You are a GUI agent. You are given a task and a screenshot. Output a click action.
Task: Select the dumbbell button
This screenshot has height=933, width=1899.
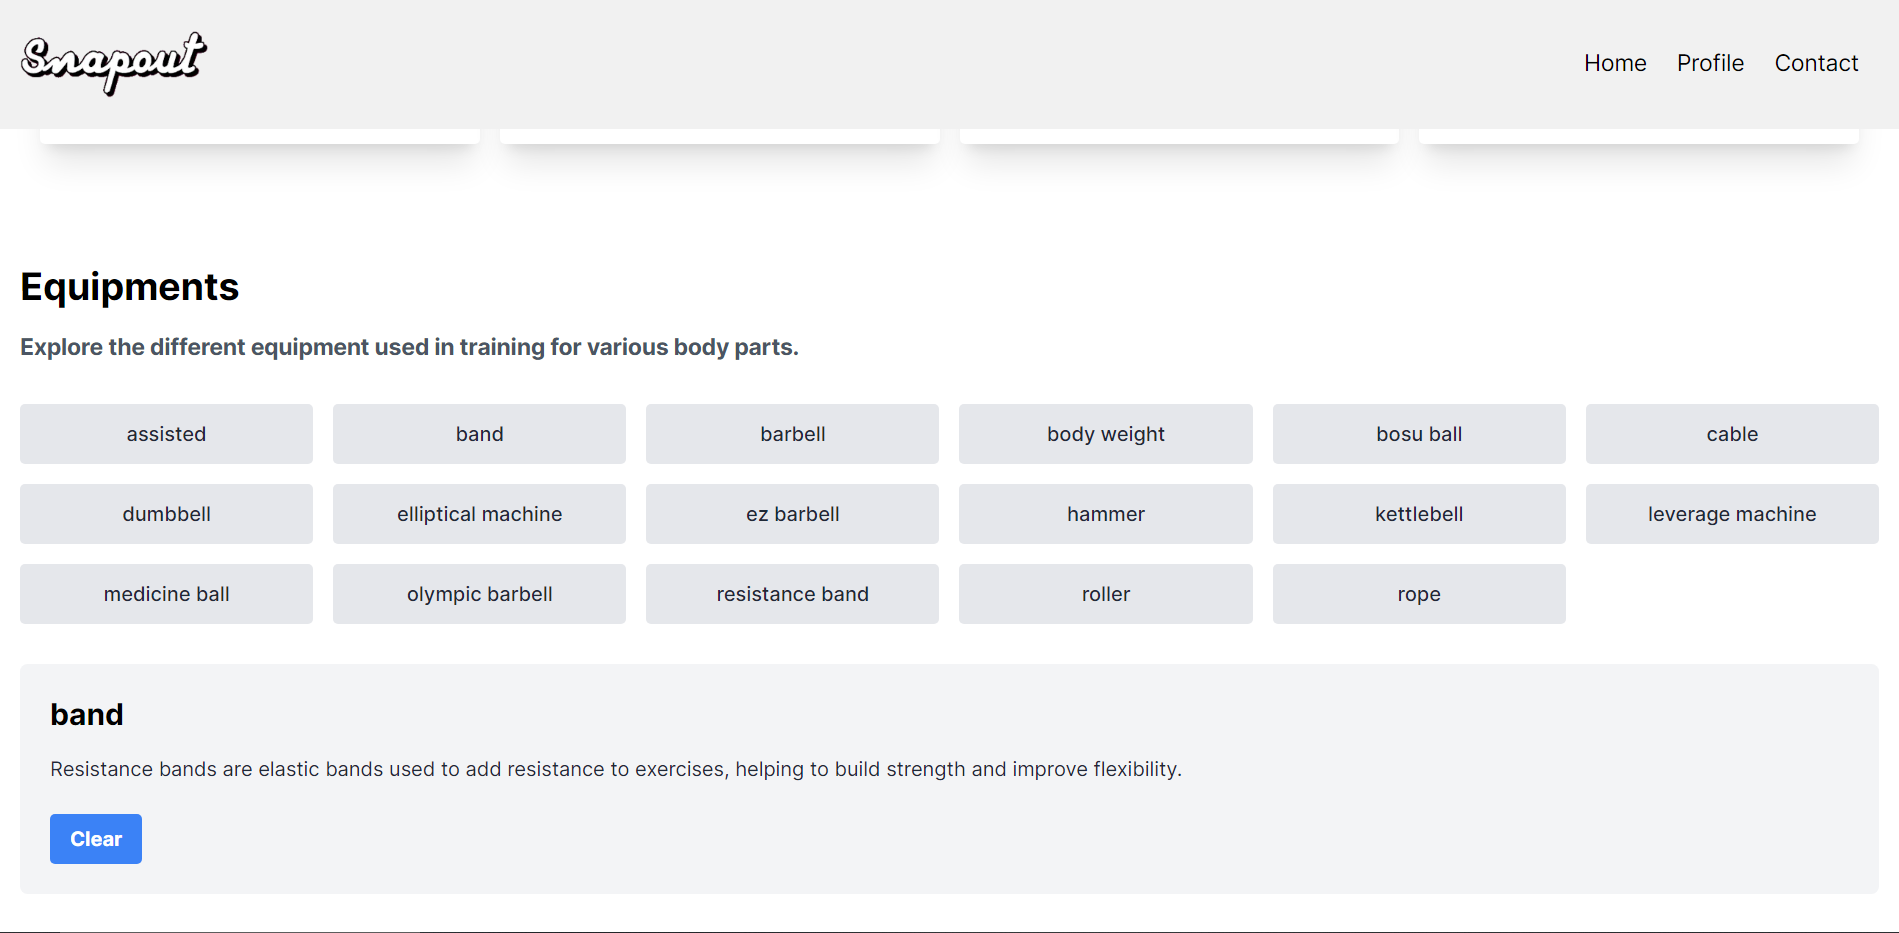[166, 514]
